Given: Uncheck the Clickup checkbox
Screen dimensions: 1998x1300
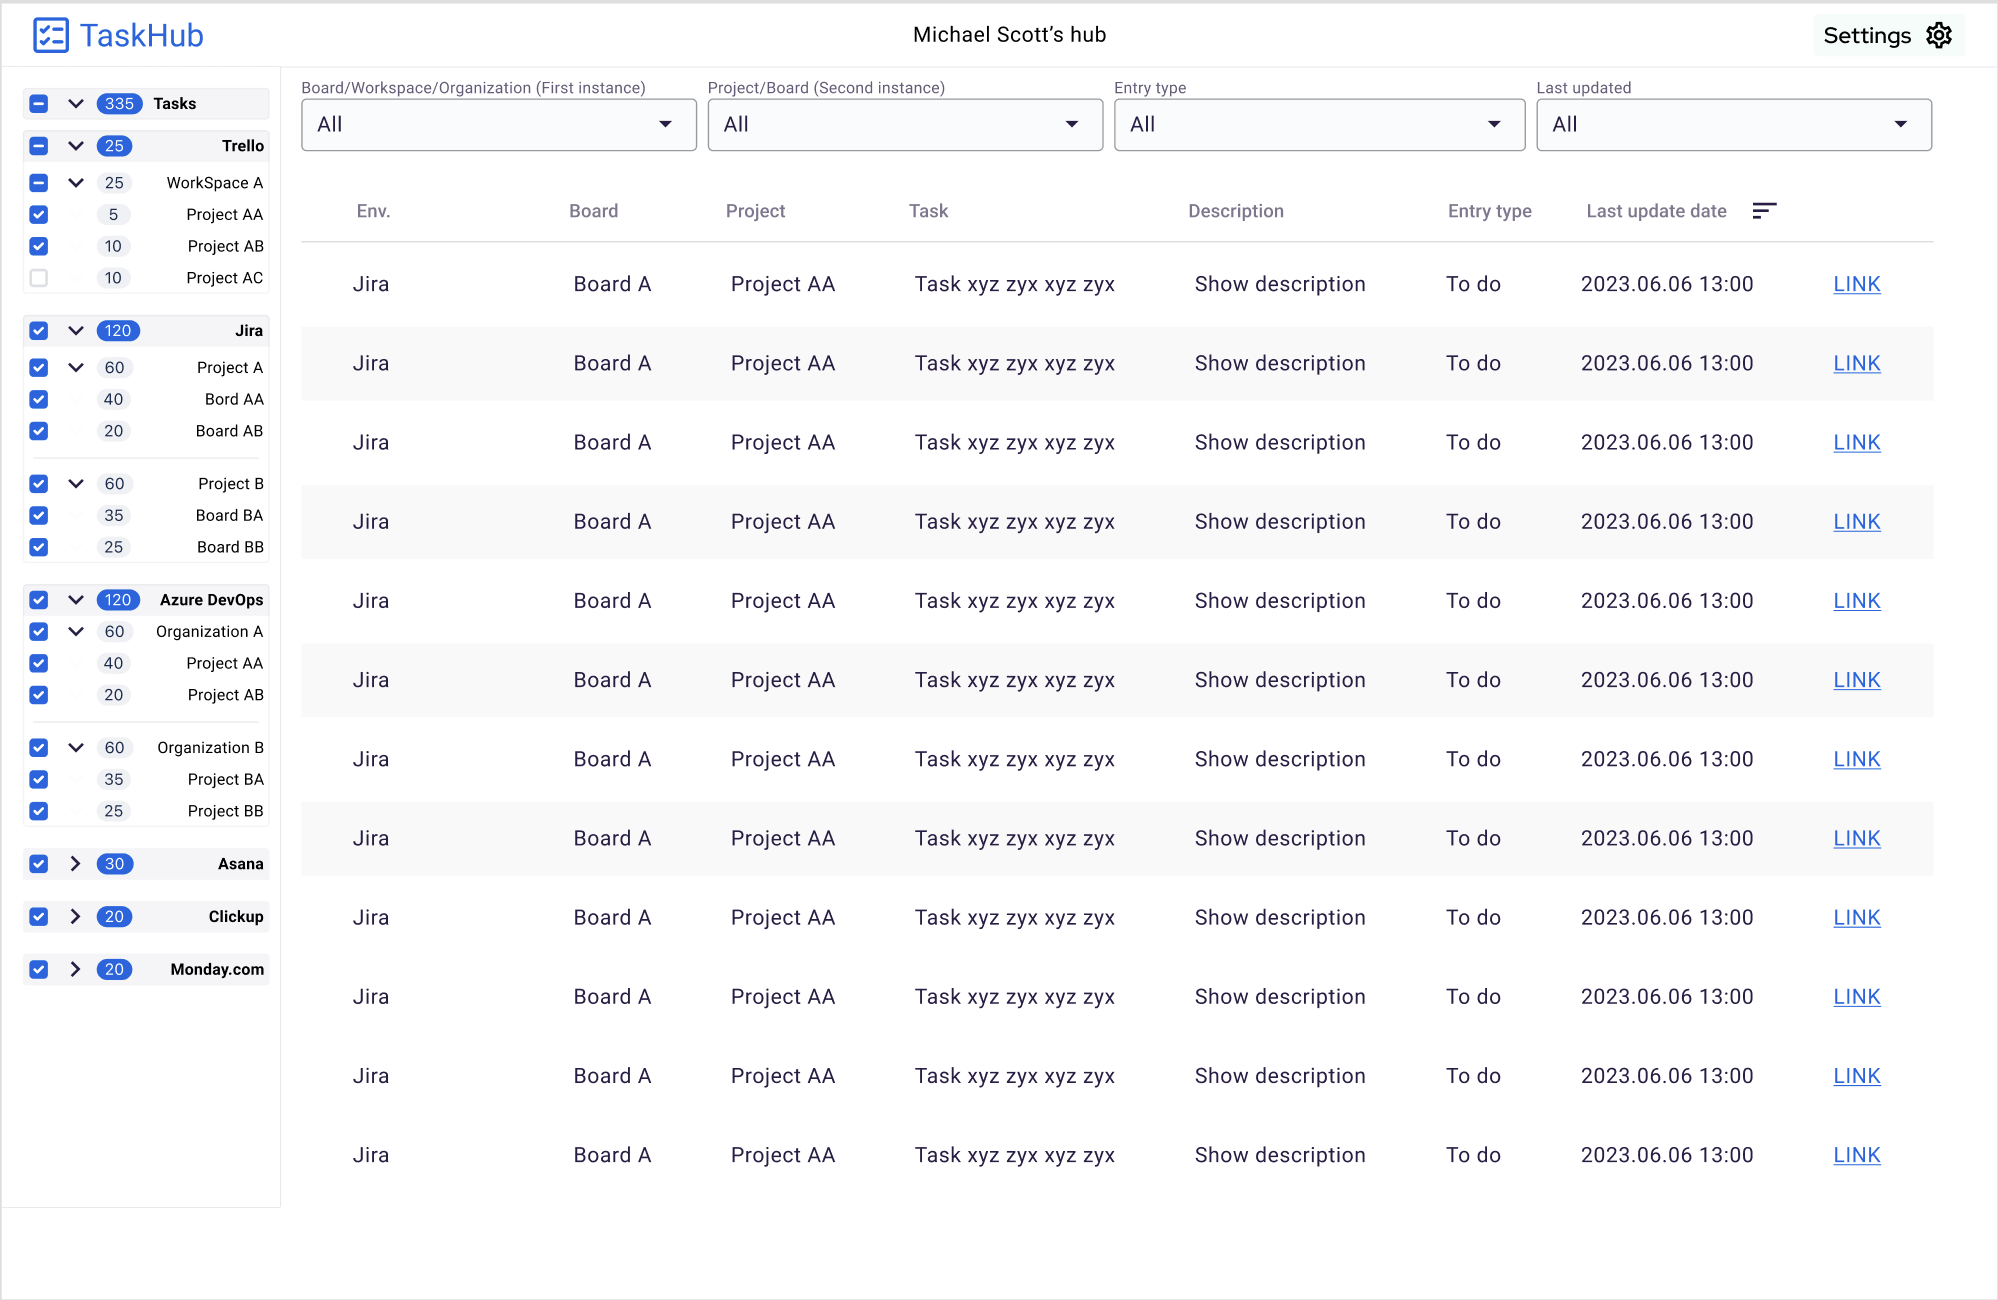Looking at the screenshot, I should tap(39, 917).
